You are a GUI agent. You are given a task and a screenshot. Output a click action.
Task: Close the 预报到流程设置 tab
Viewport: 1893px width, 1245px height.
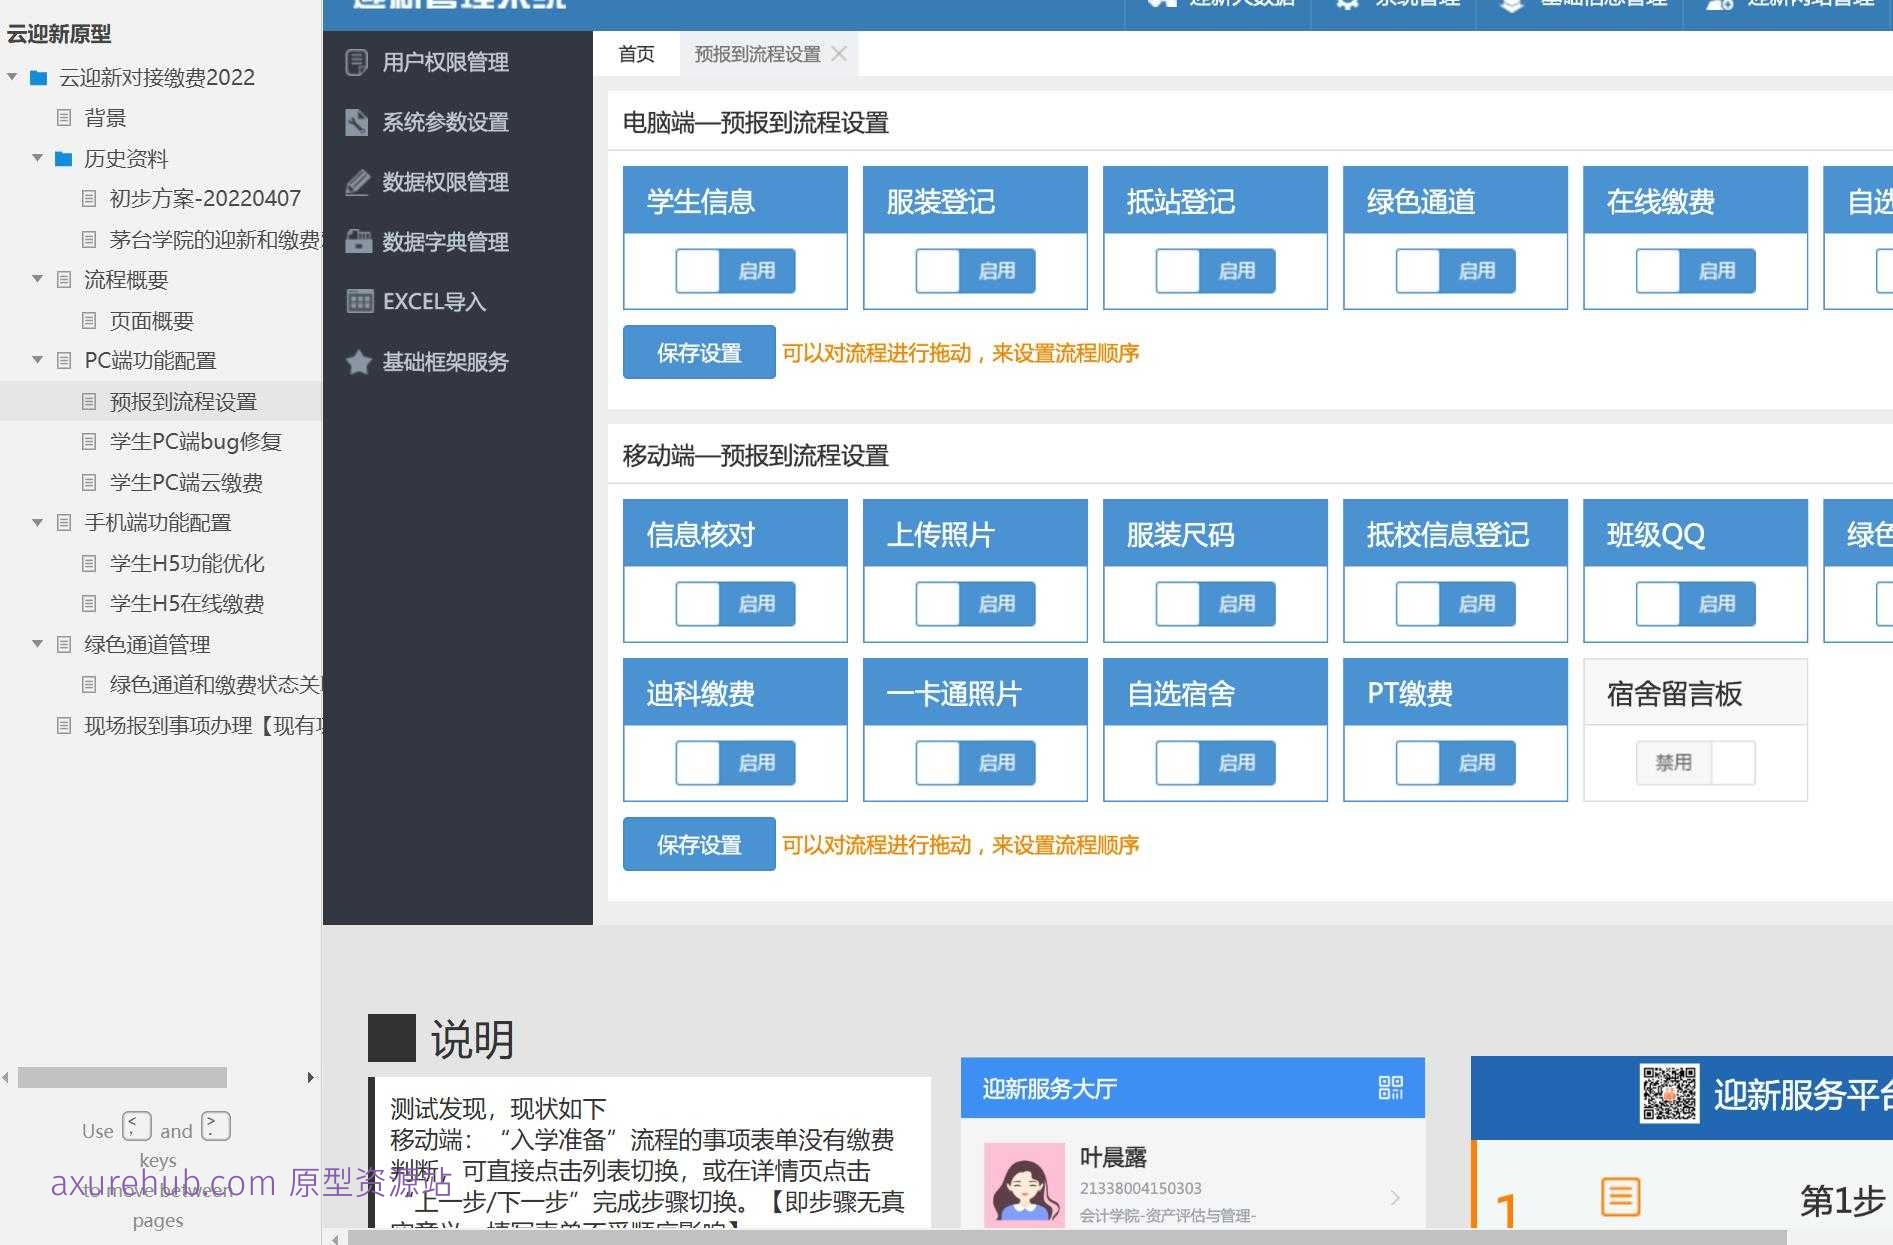840,53
